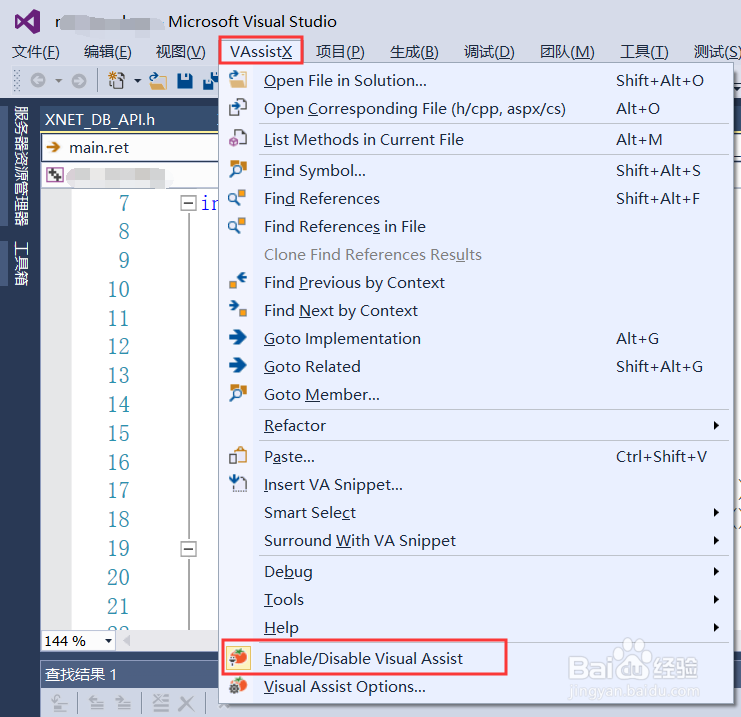The width and height of the screenshot is (741, 717).
Task: Select the Paste... menu entry
Action: coord(476,457)
